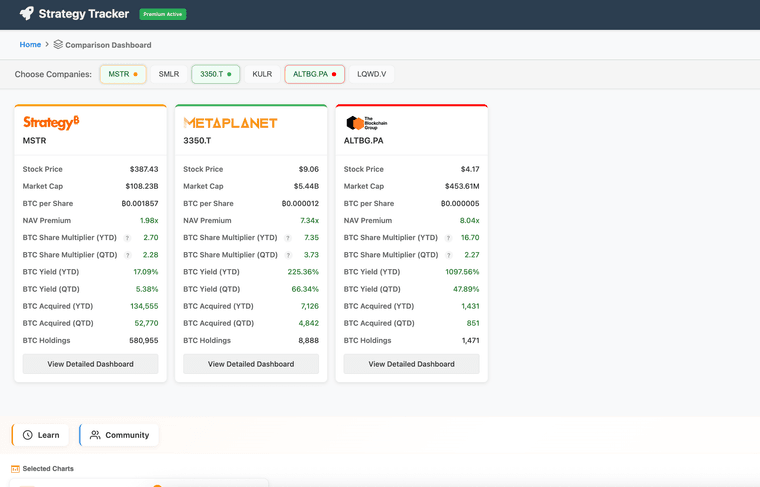Viewport: 760px width, 487px height.
Task: Click the people icon in Community button
Action: click(x=95, y=435)
